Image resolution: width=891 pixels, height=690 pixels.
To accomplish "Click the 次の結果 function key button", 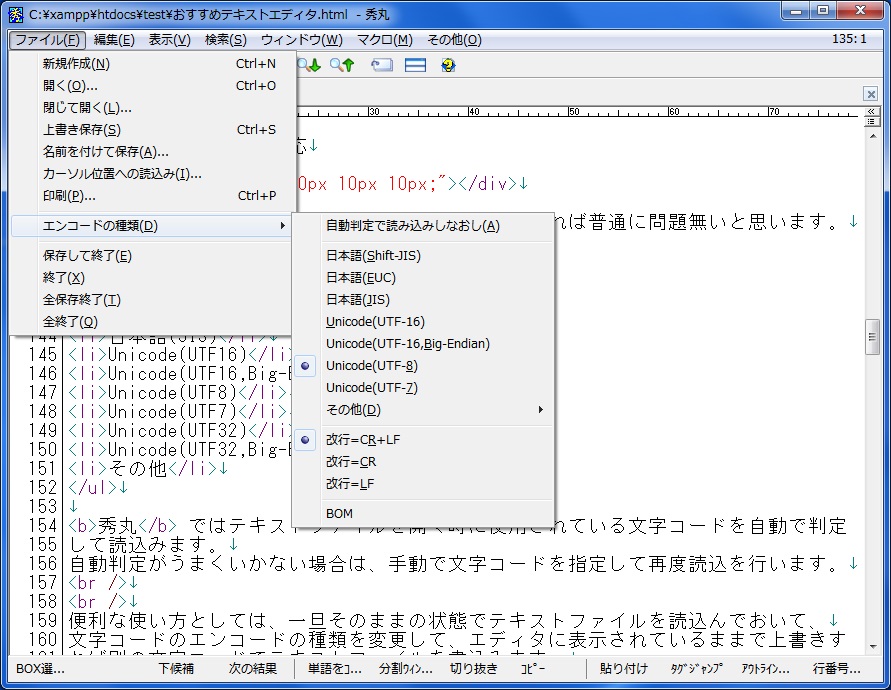I will click(x=253, y=669).
